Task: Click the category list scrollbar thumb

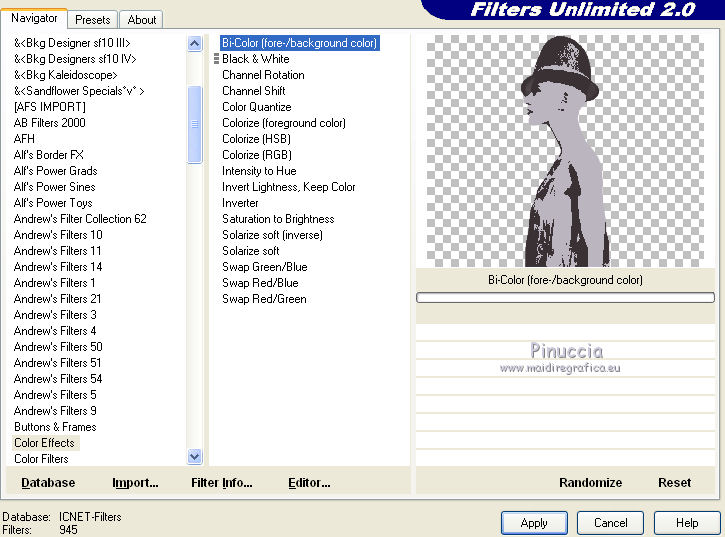Action: (195, 124)
